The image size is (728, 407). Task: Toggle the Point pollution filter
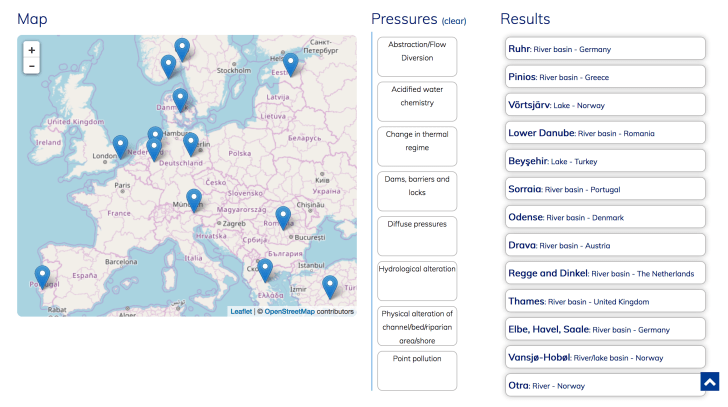417,371
